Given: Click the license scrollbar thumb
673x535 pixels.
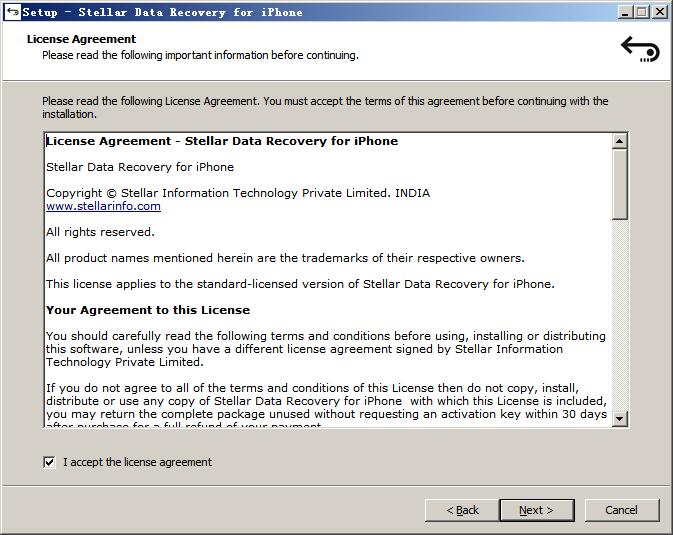Looking at the screenshot, I should [x=620, y=184].
